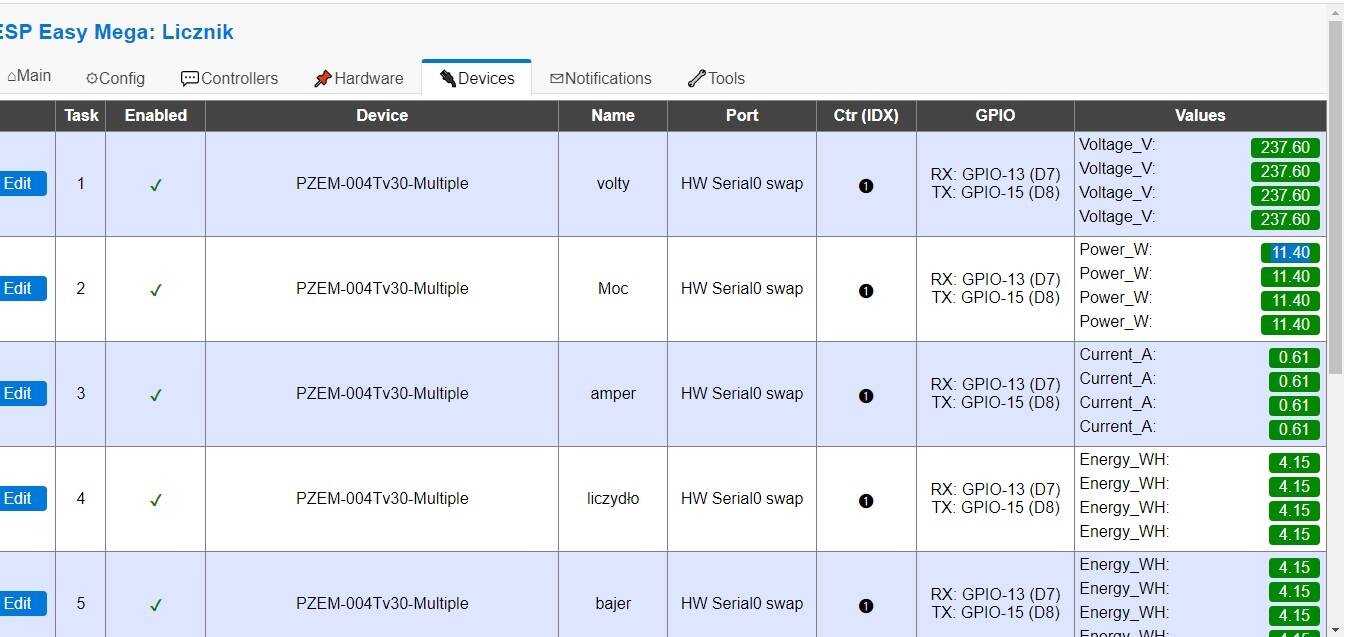Click the Enabled column header
1351x637 pixels.
(156, 116)
